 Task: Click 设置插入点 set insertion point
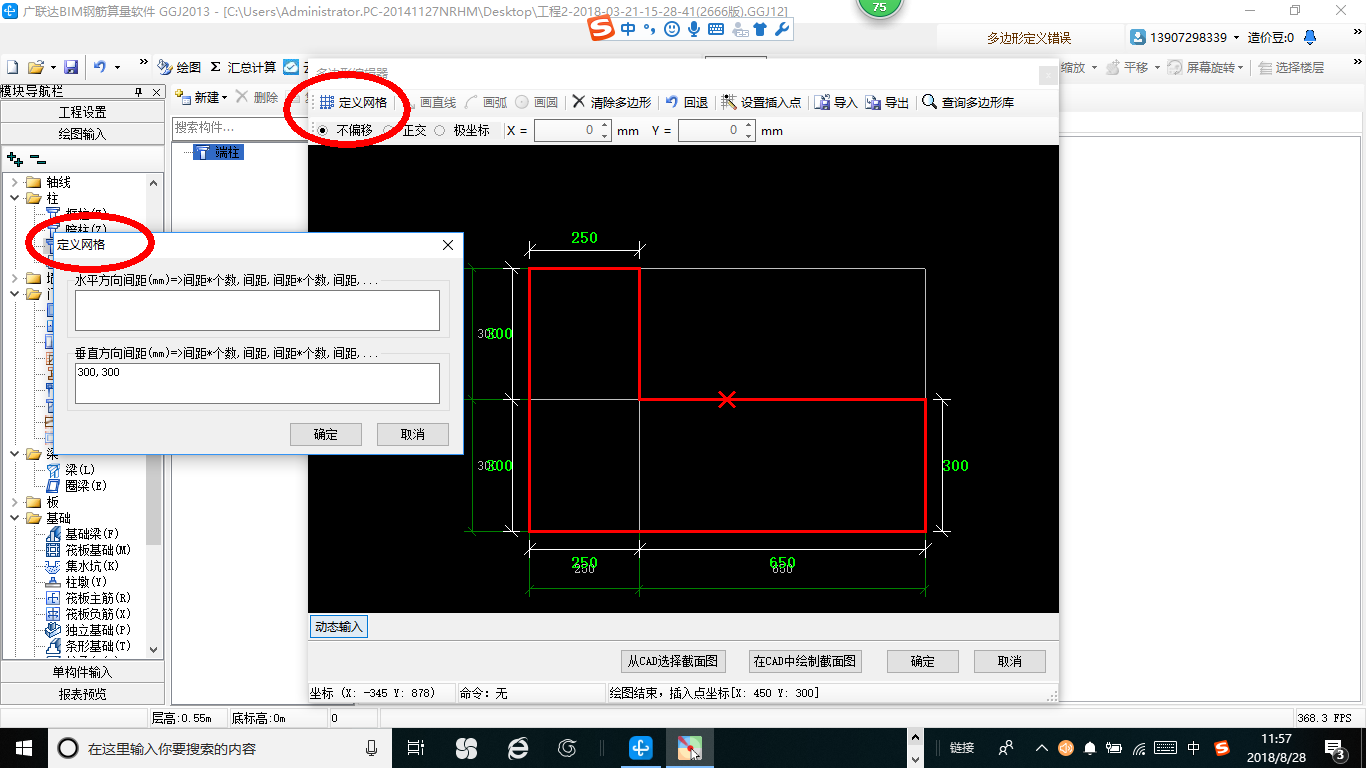pyautogui.click(x=761, y=102)
